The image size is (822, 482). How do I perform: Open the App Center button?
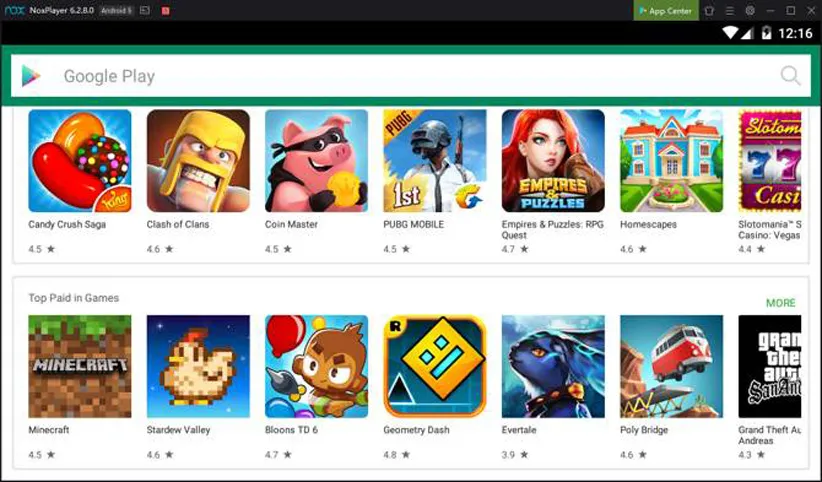pos(666,10)
